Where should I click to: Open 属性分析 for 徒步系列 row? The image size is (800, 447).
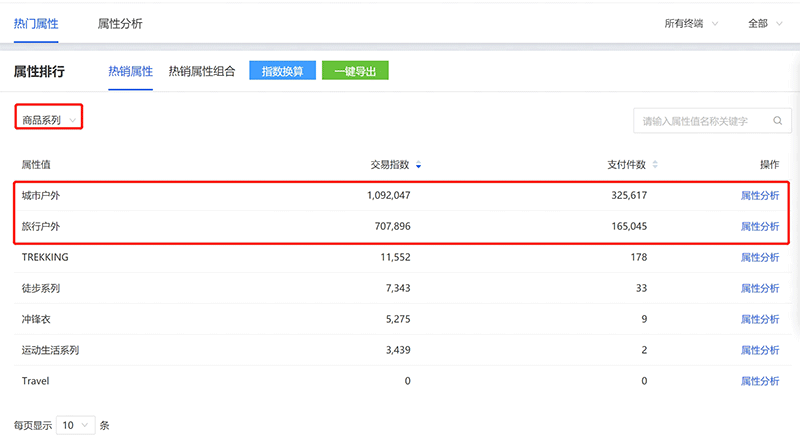pos(759,289)
